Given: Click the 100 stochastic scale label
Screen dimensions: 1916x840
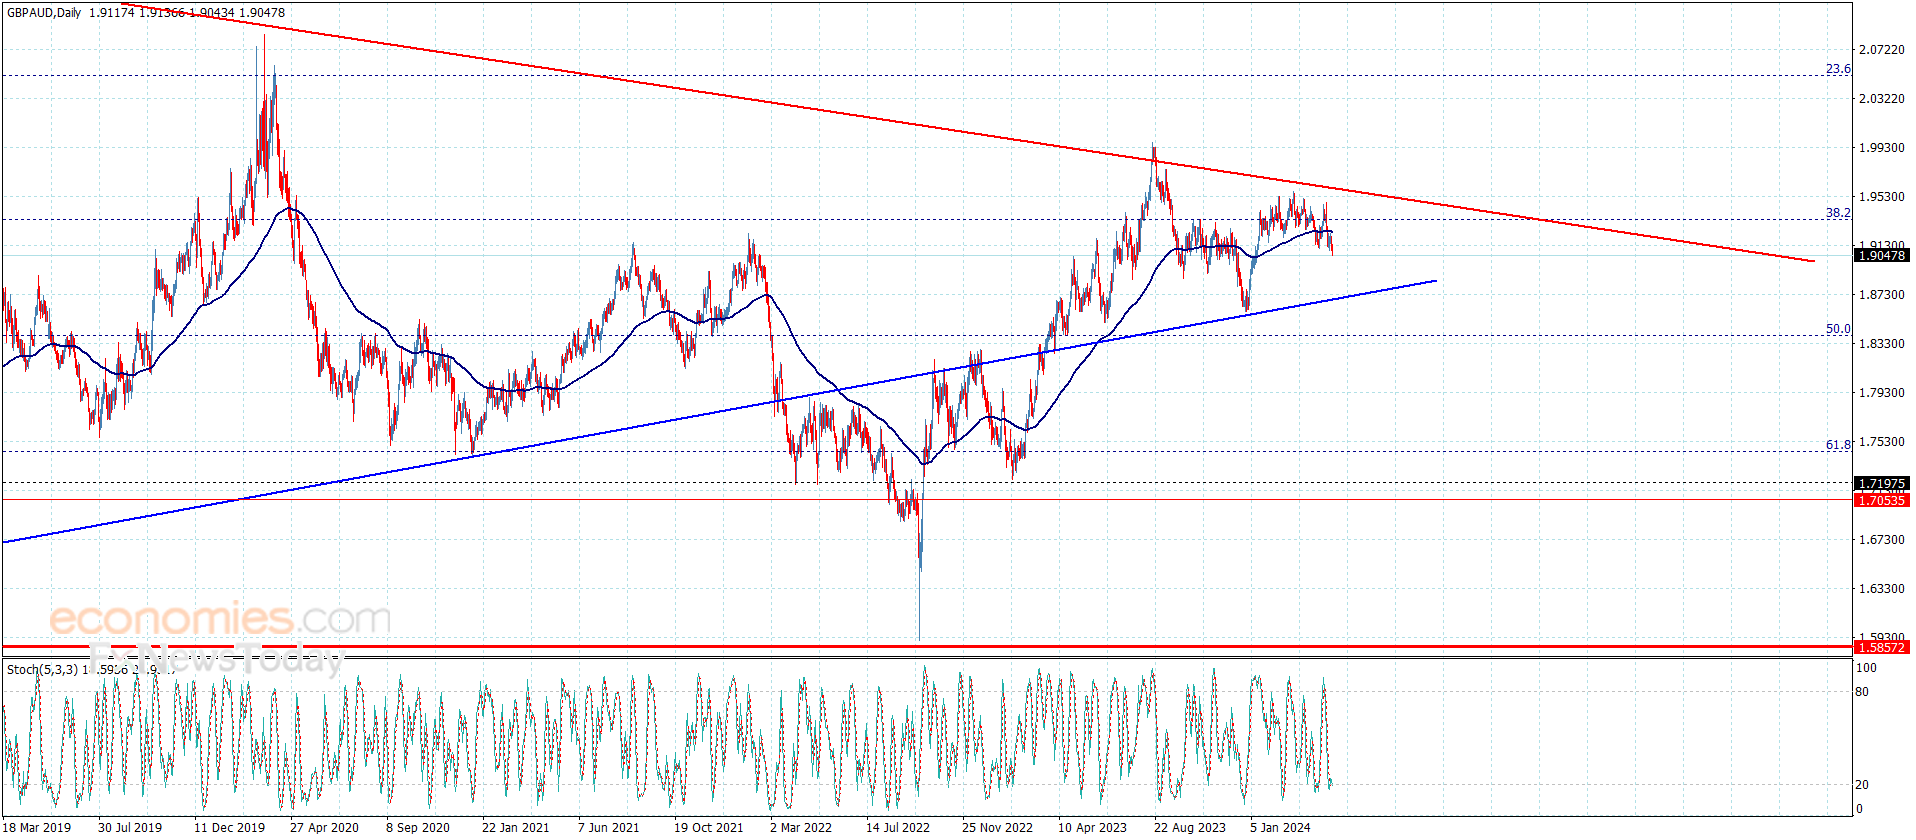Looking at the screenshot, I should coord(1866,668).
